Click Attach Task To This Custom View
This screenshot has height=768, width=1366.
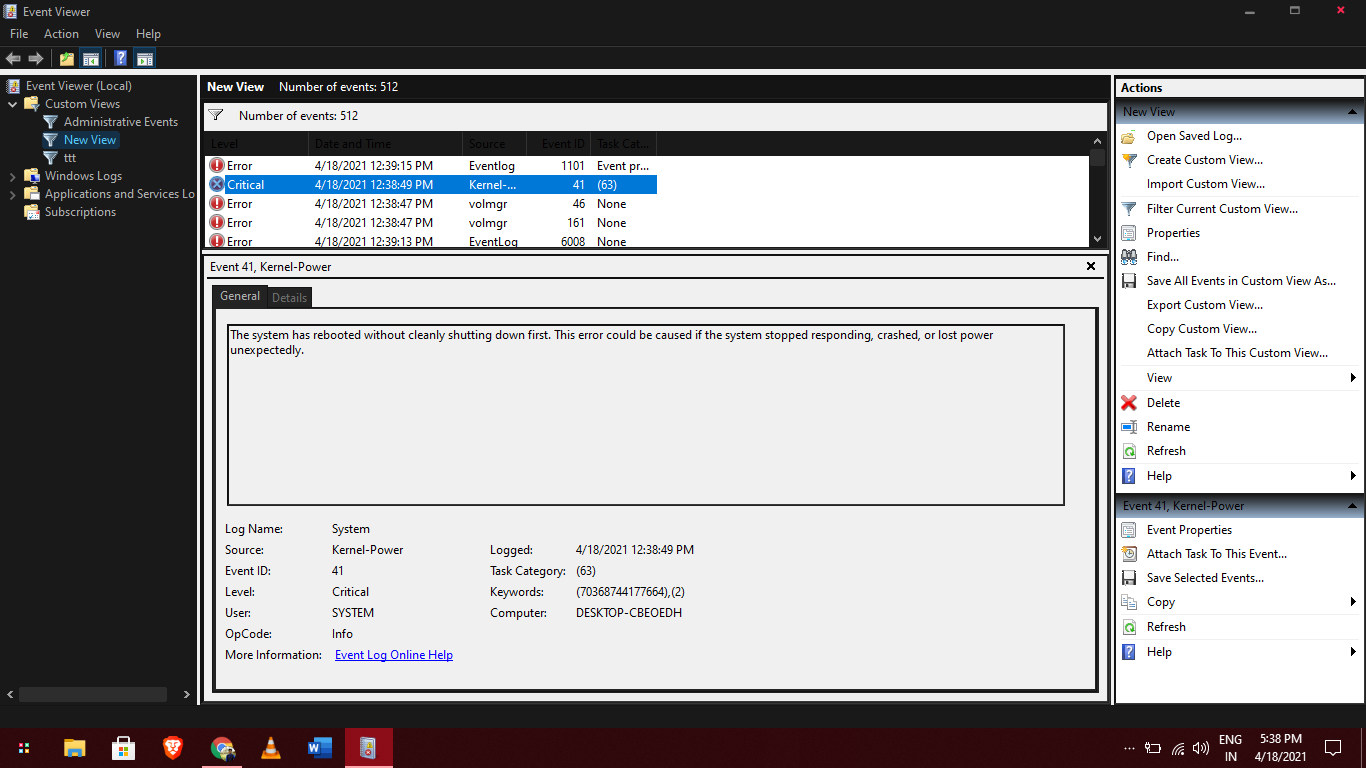(1238, 353)
